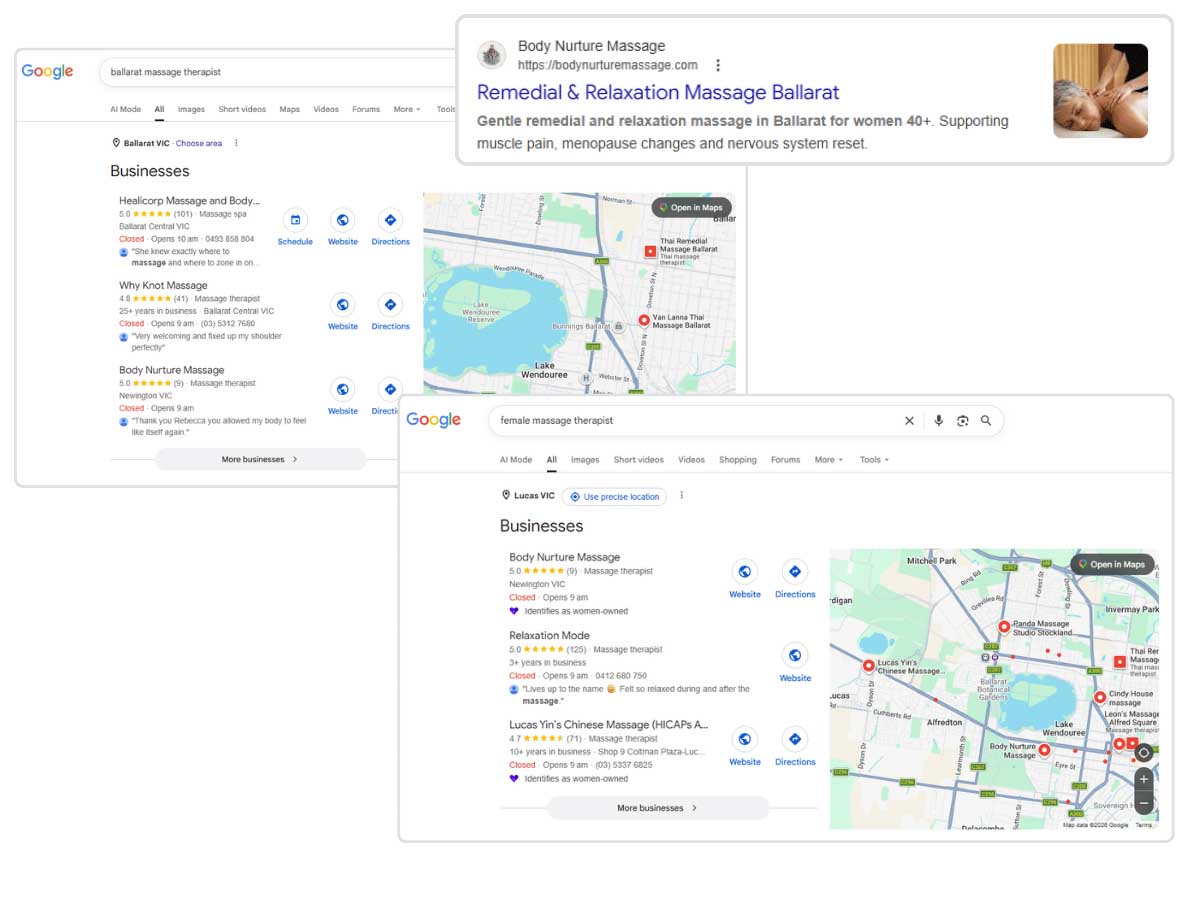The width and height of the screenshot is (1200, 900).
Task: Select Forums tab in ballarat search window
Action: point(366,110)
